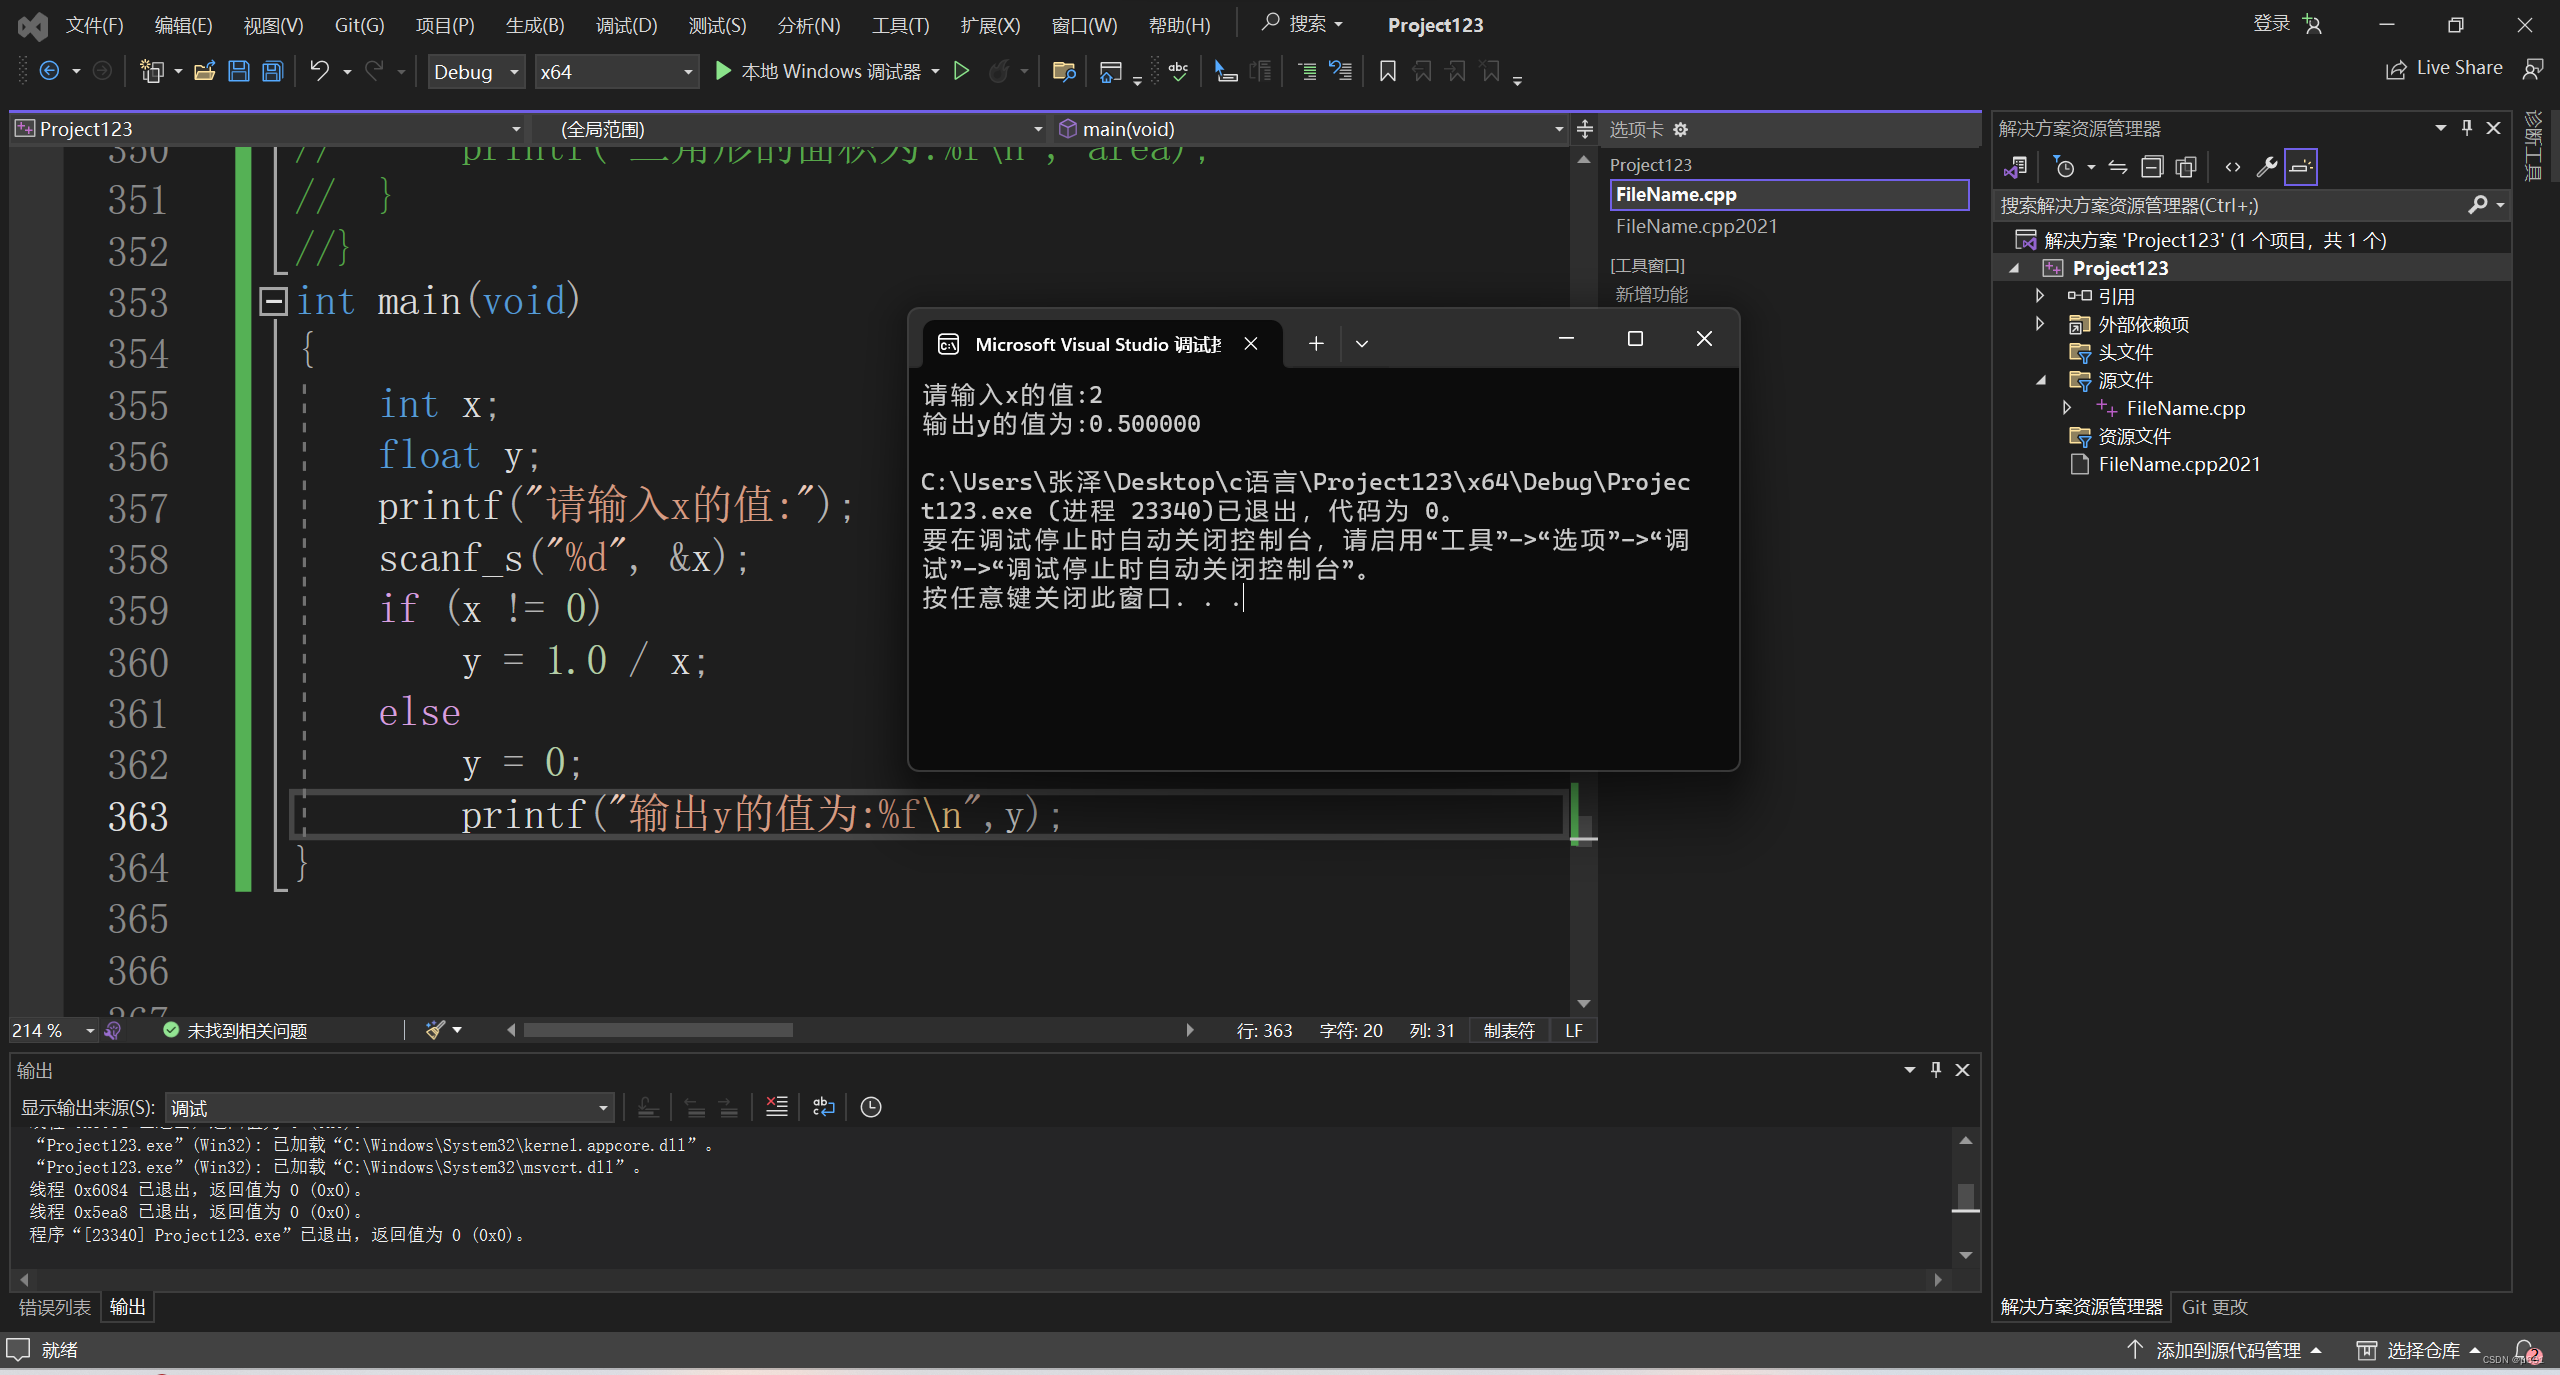Toggle the pin on the Solution Explorer panel
This screenshot has height=1375, width=2560.
click(2466, 128)
